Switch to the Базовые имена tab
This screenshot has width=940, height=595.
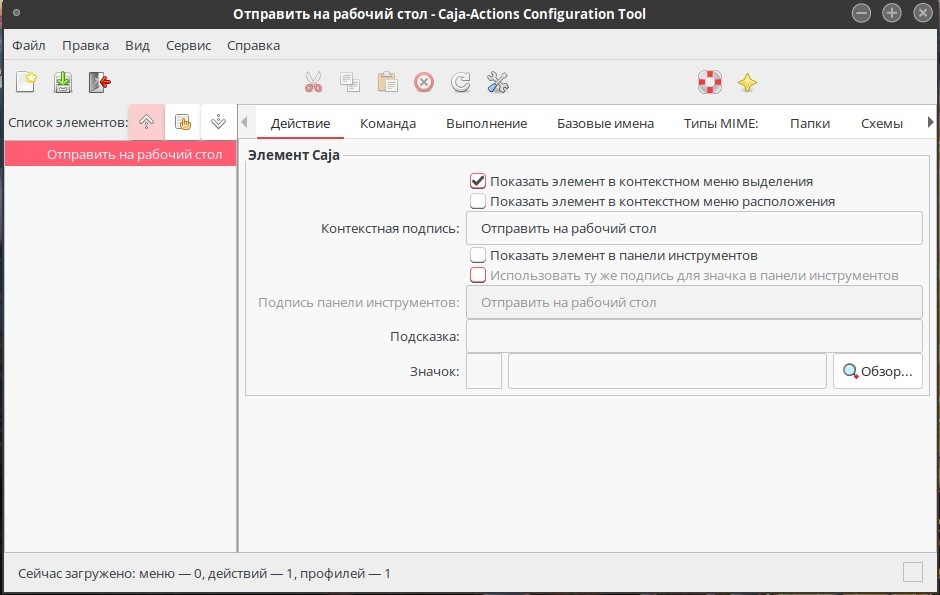coord(605,123)
